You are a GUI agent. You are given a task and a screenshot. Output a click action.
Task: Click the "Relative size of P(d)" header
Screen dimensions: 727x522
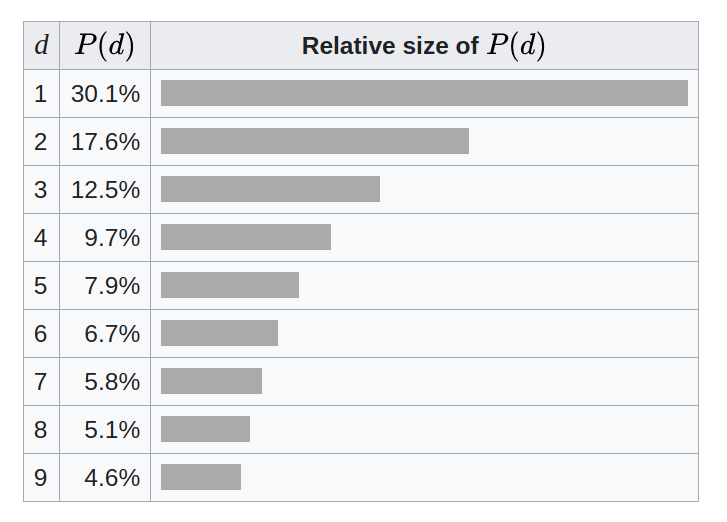(x=424, y=46)
